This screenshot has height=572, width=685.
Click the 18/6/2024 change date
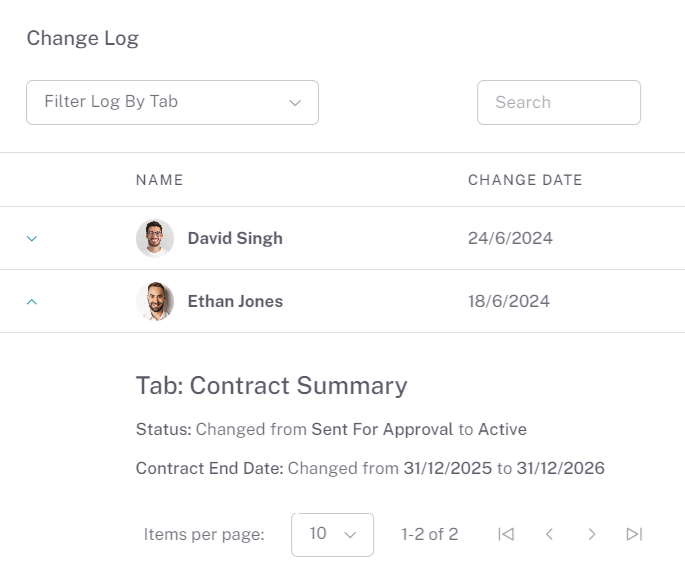[x=509, y=301]
